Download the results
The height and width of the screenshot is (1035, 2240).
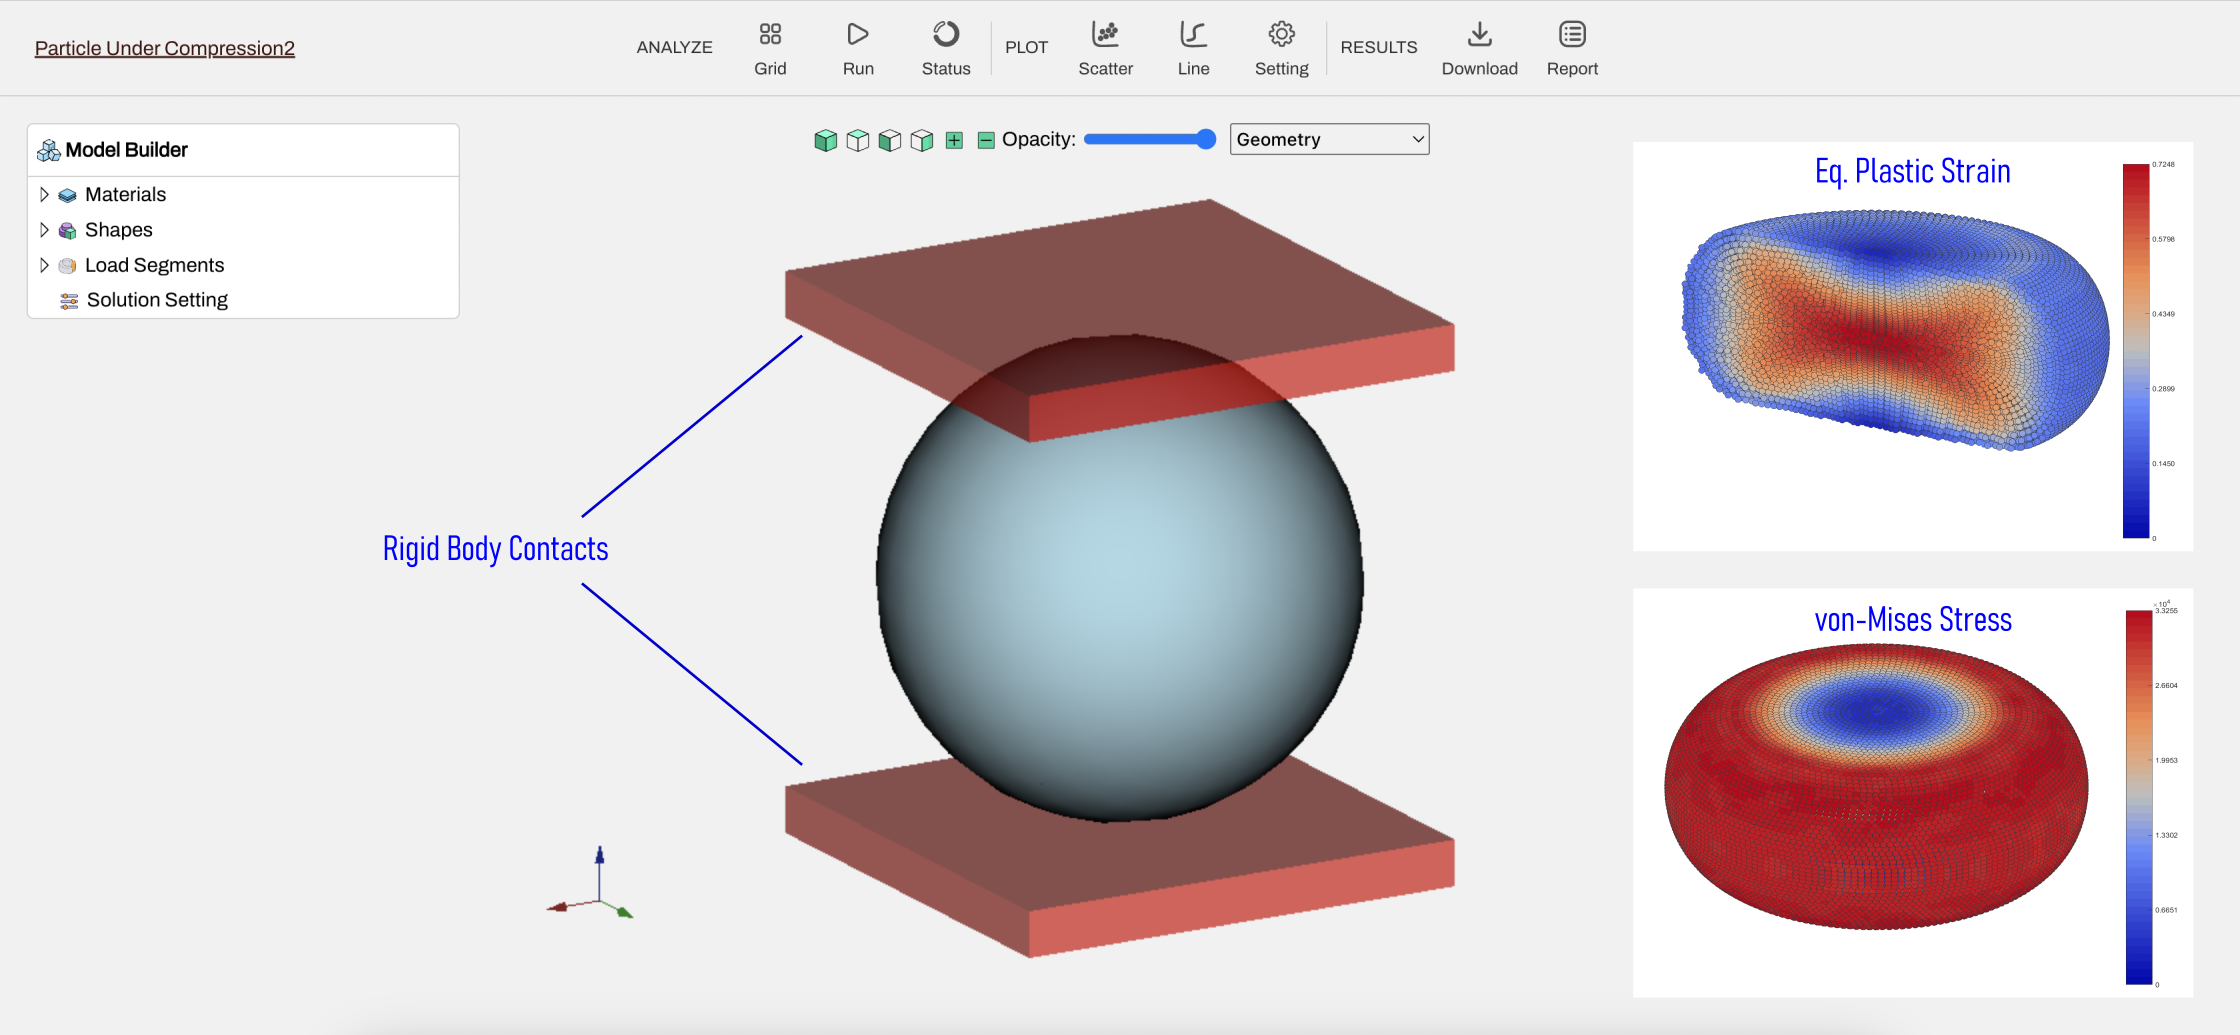(x=1479, y=48)
